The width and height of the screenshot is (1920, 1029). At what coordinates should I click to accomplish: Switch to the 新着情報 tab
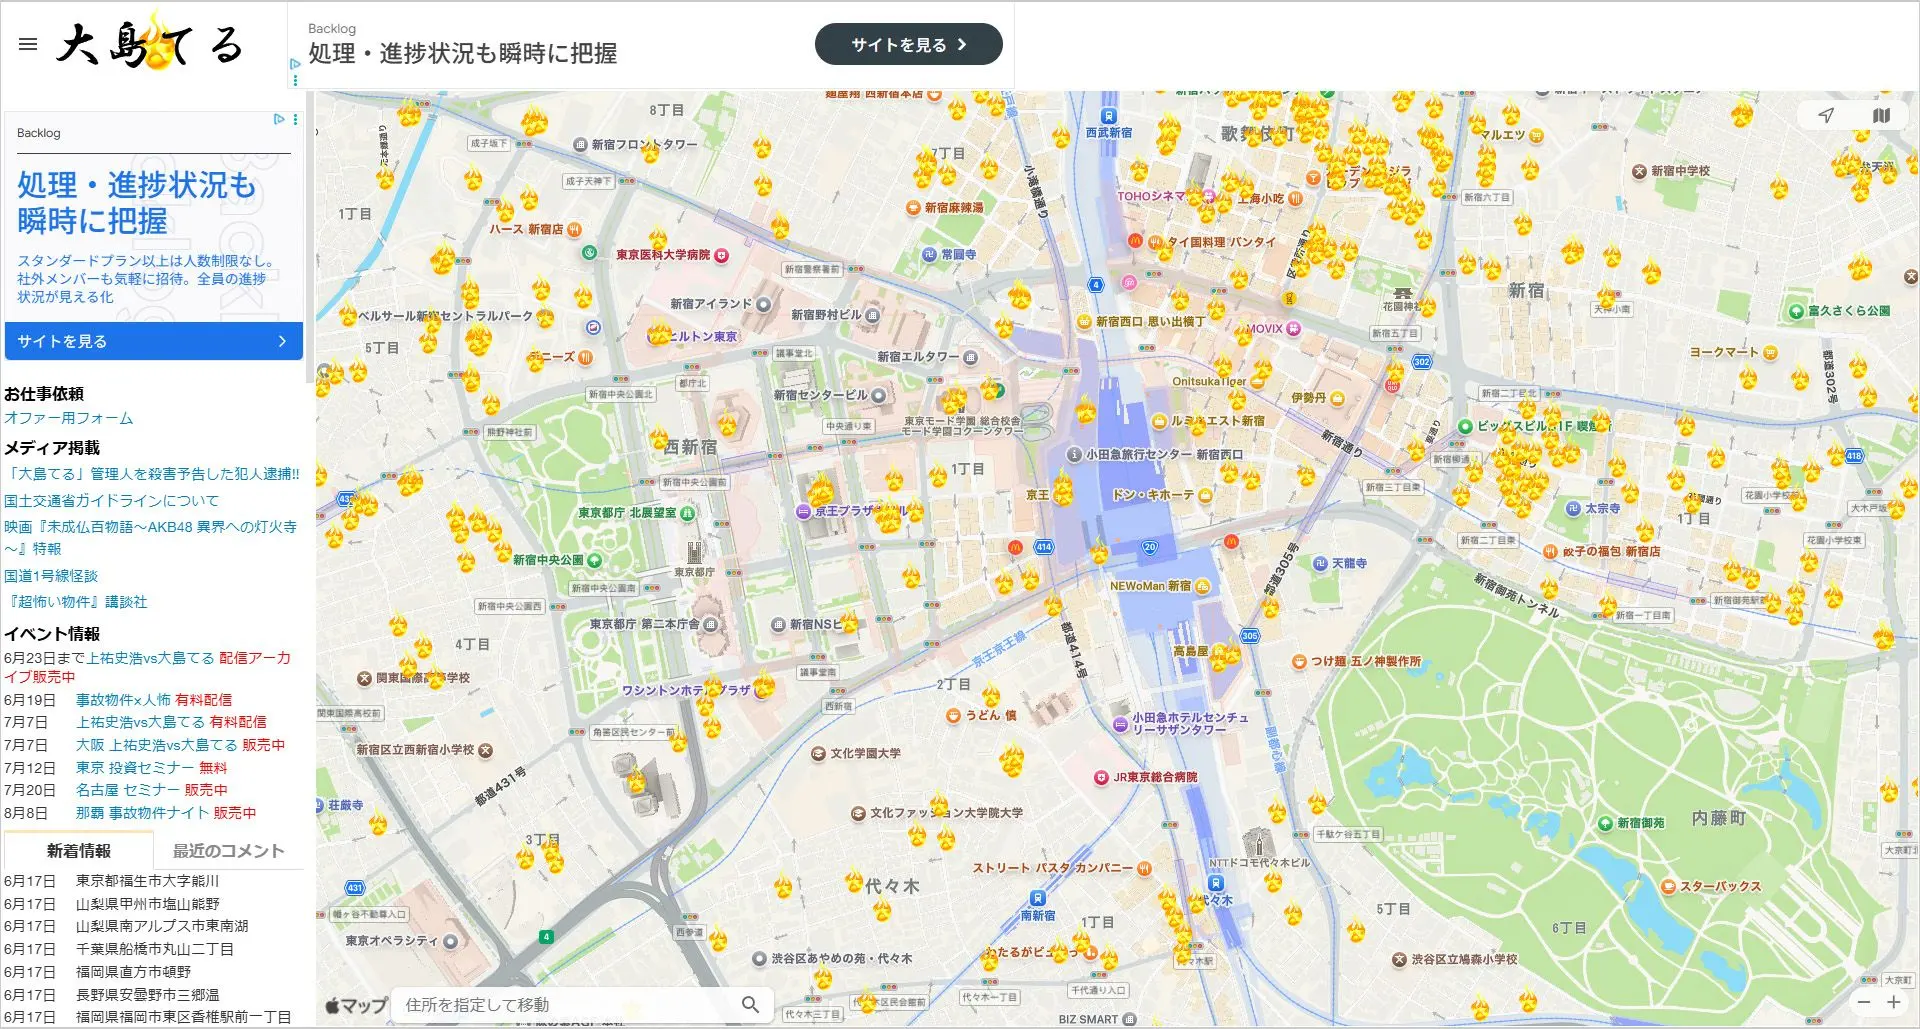click(x=79, y=850)
